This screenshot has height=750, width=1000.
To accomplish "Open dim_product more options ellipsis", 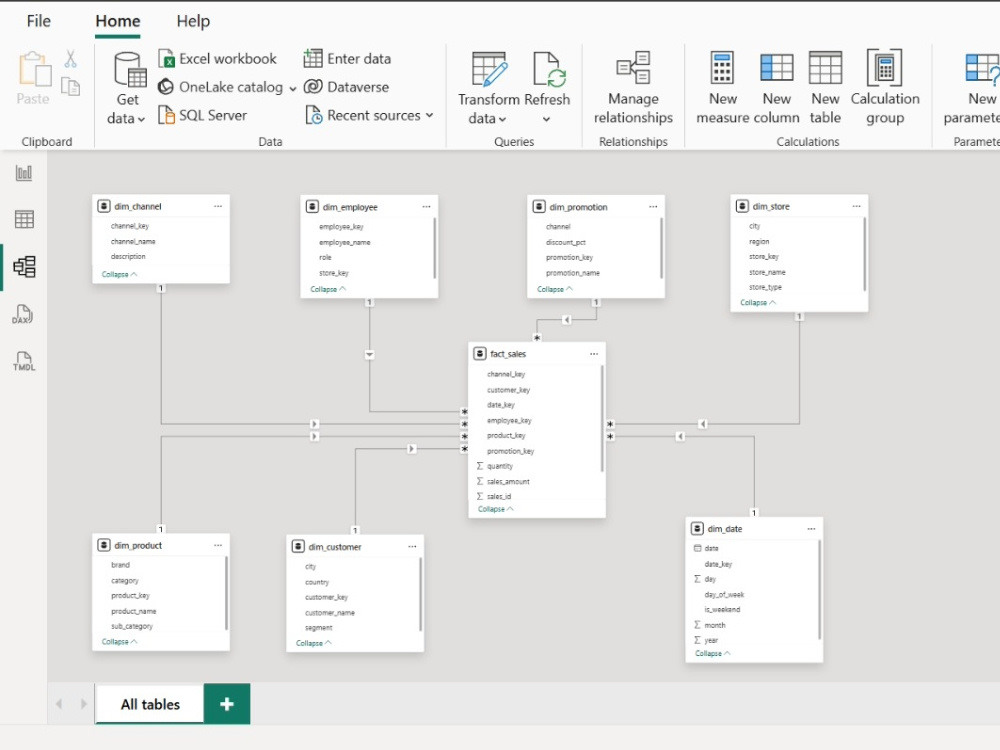I will (x=218, y=545).
